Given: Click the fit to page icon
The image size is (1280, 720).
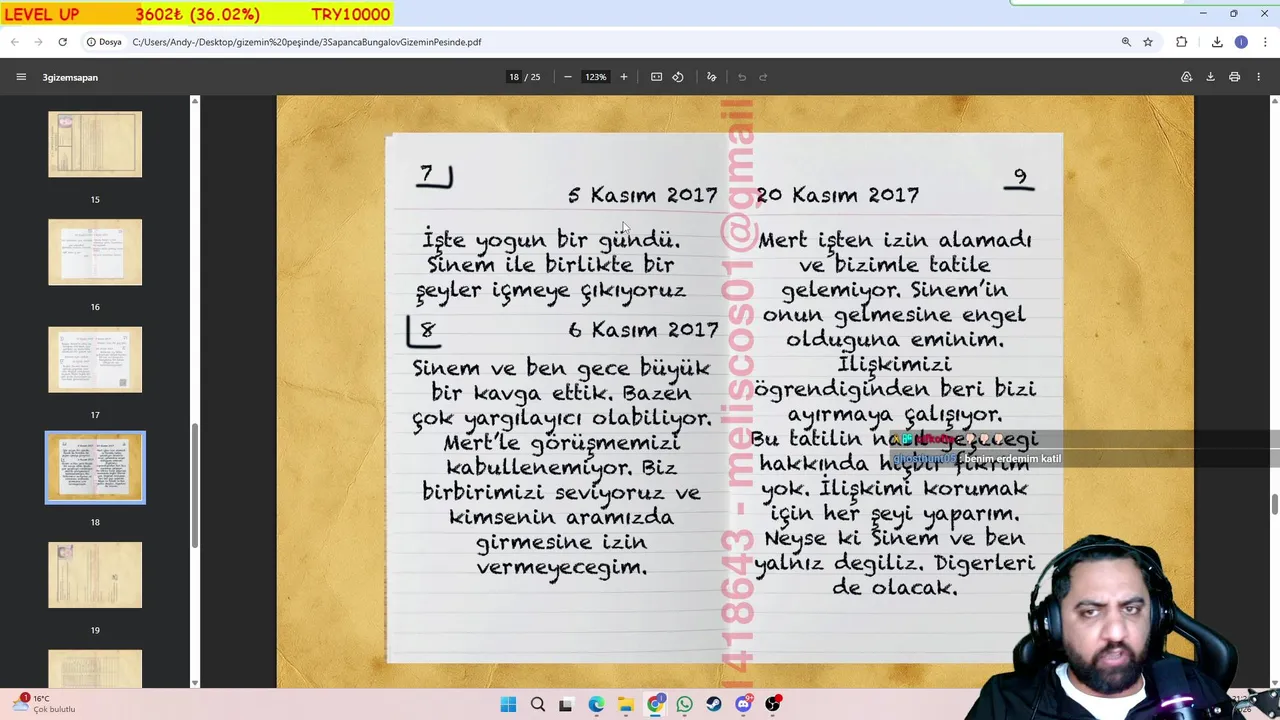Looking at the screenshot, I should (x=656, y=77).
